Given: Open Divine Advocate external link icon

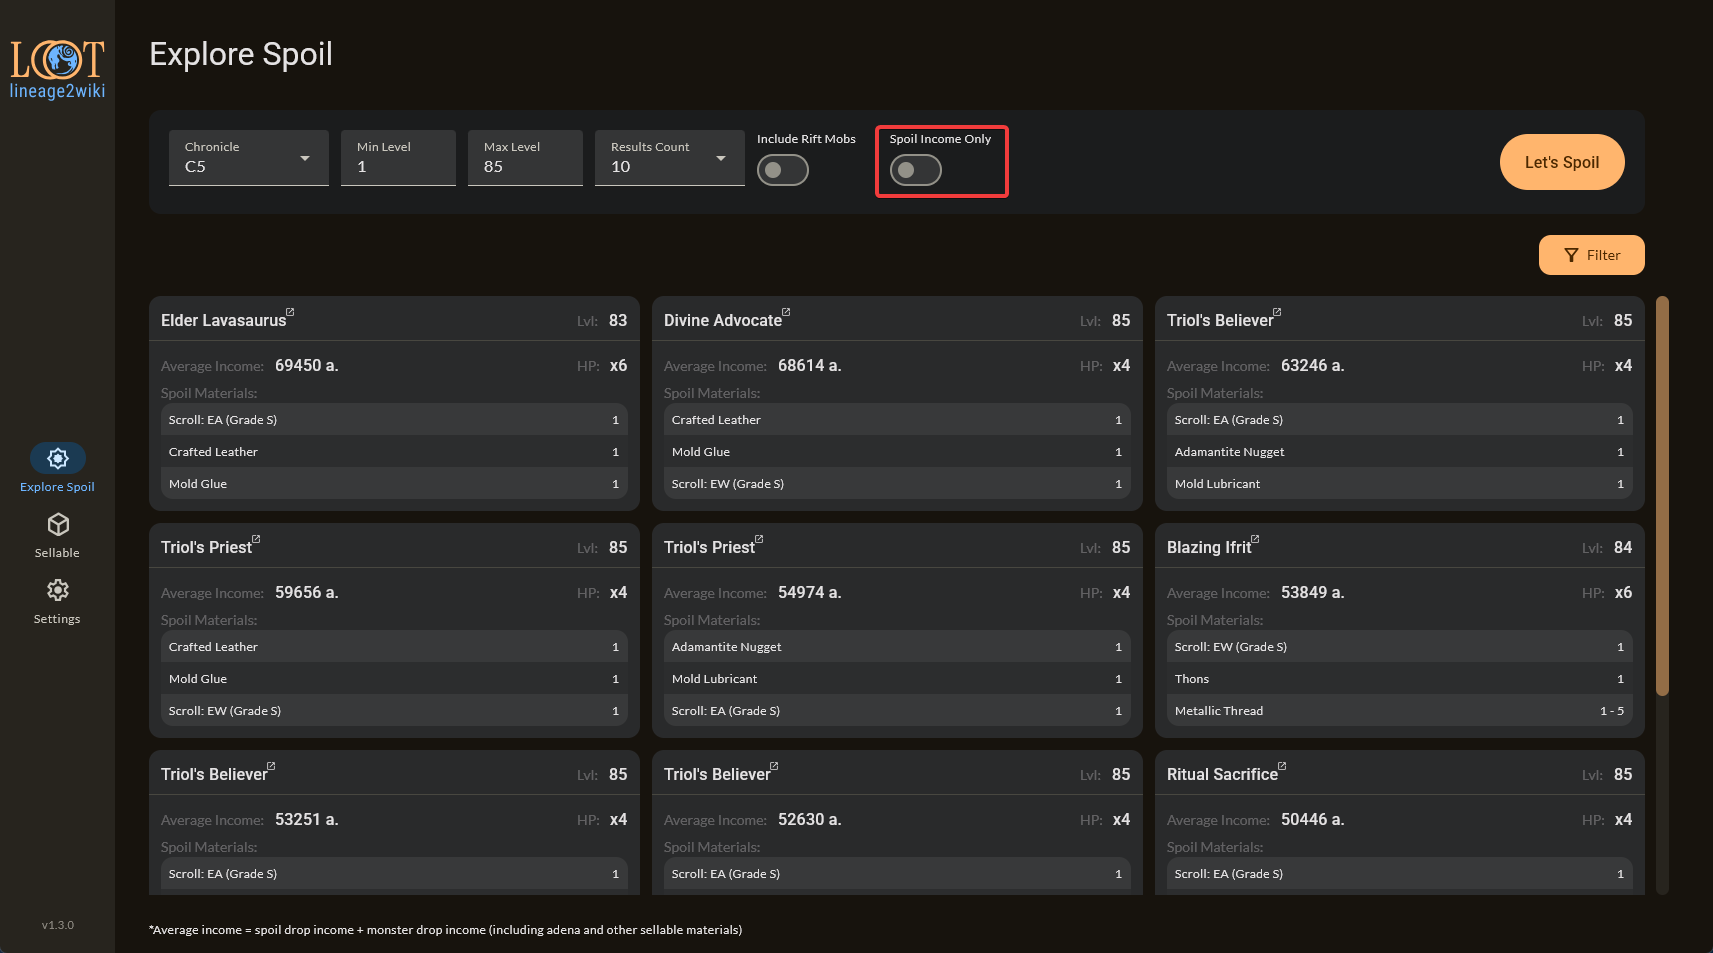Looking at the screenshot, I should click(x=786, y=312).
